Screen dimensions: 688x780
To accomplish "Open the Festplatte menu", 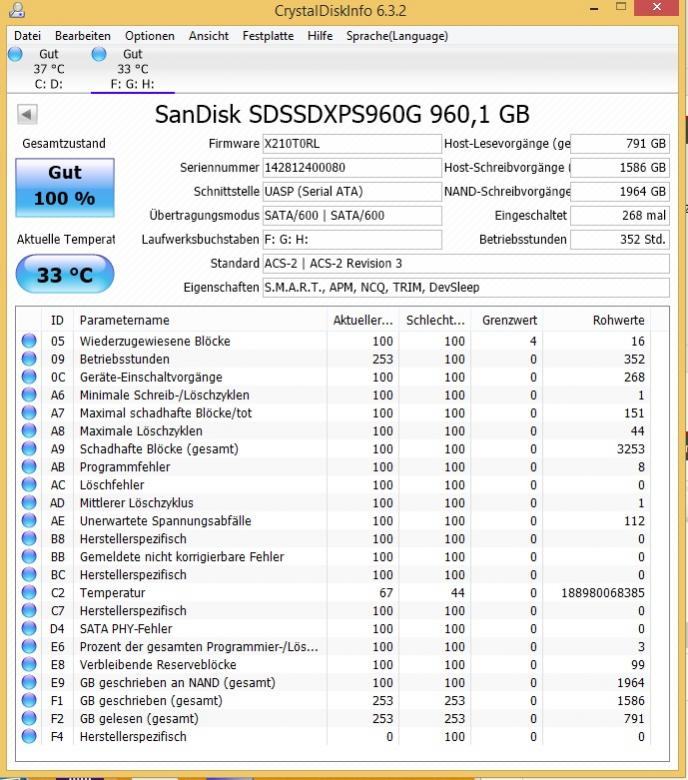I will click(268, 36).
